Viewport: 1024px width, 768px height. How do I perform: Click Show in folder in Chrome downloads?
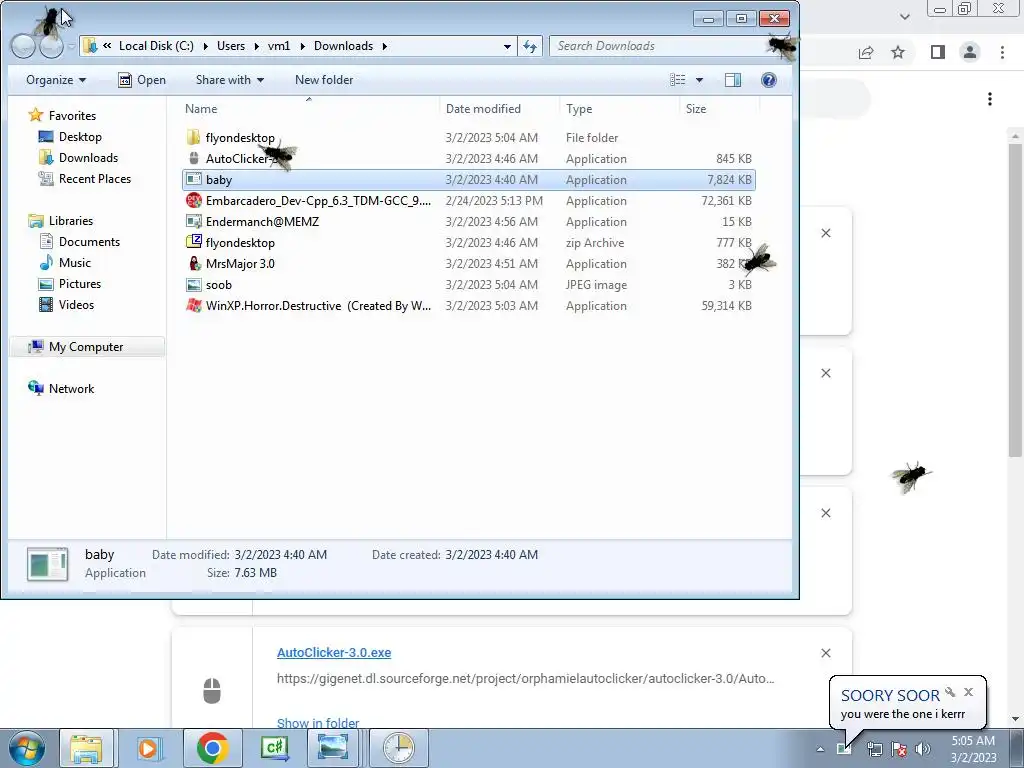[318, 723]
